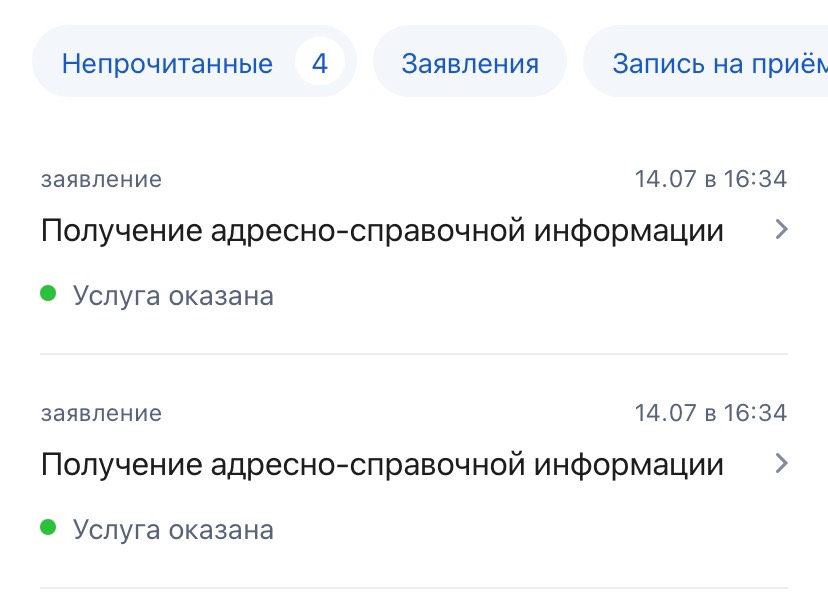This screenshot has width=828, height=598.
Task: Click the unread count badge showing 4
Action: coord(319,65)
